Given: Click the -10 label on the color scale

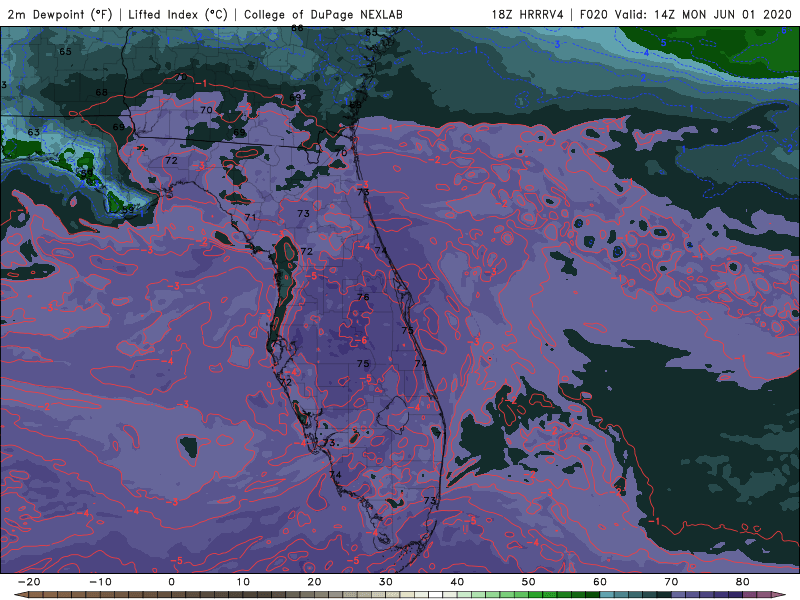Looking at the screenshot, I should click(100, 582).
